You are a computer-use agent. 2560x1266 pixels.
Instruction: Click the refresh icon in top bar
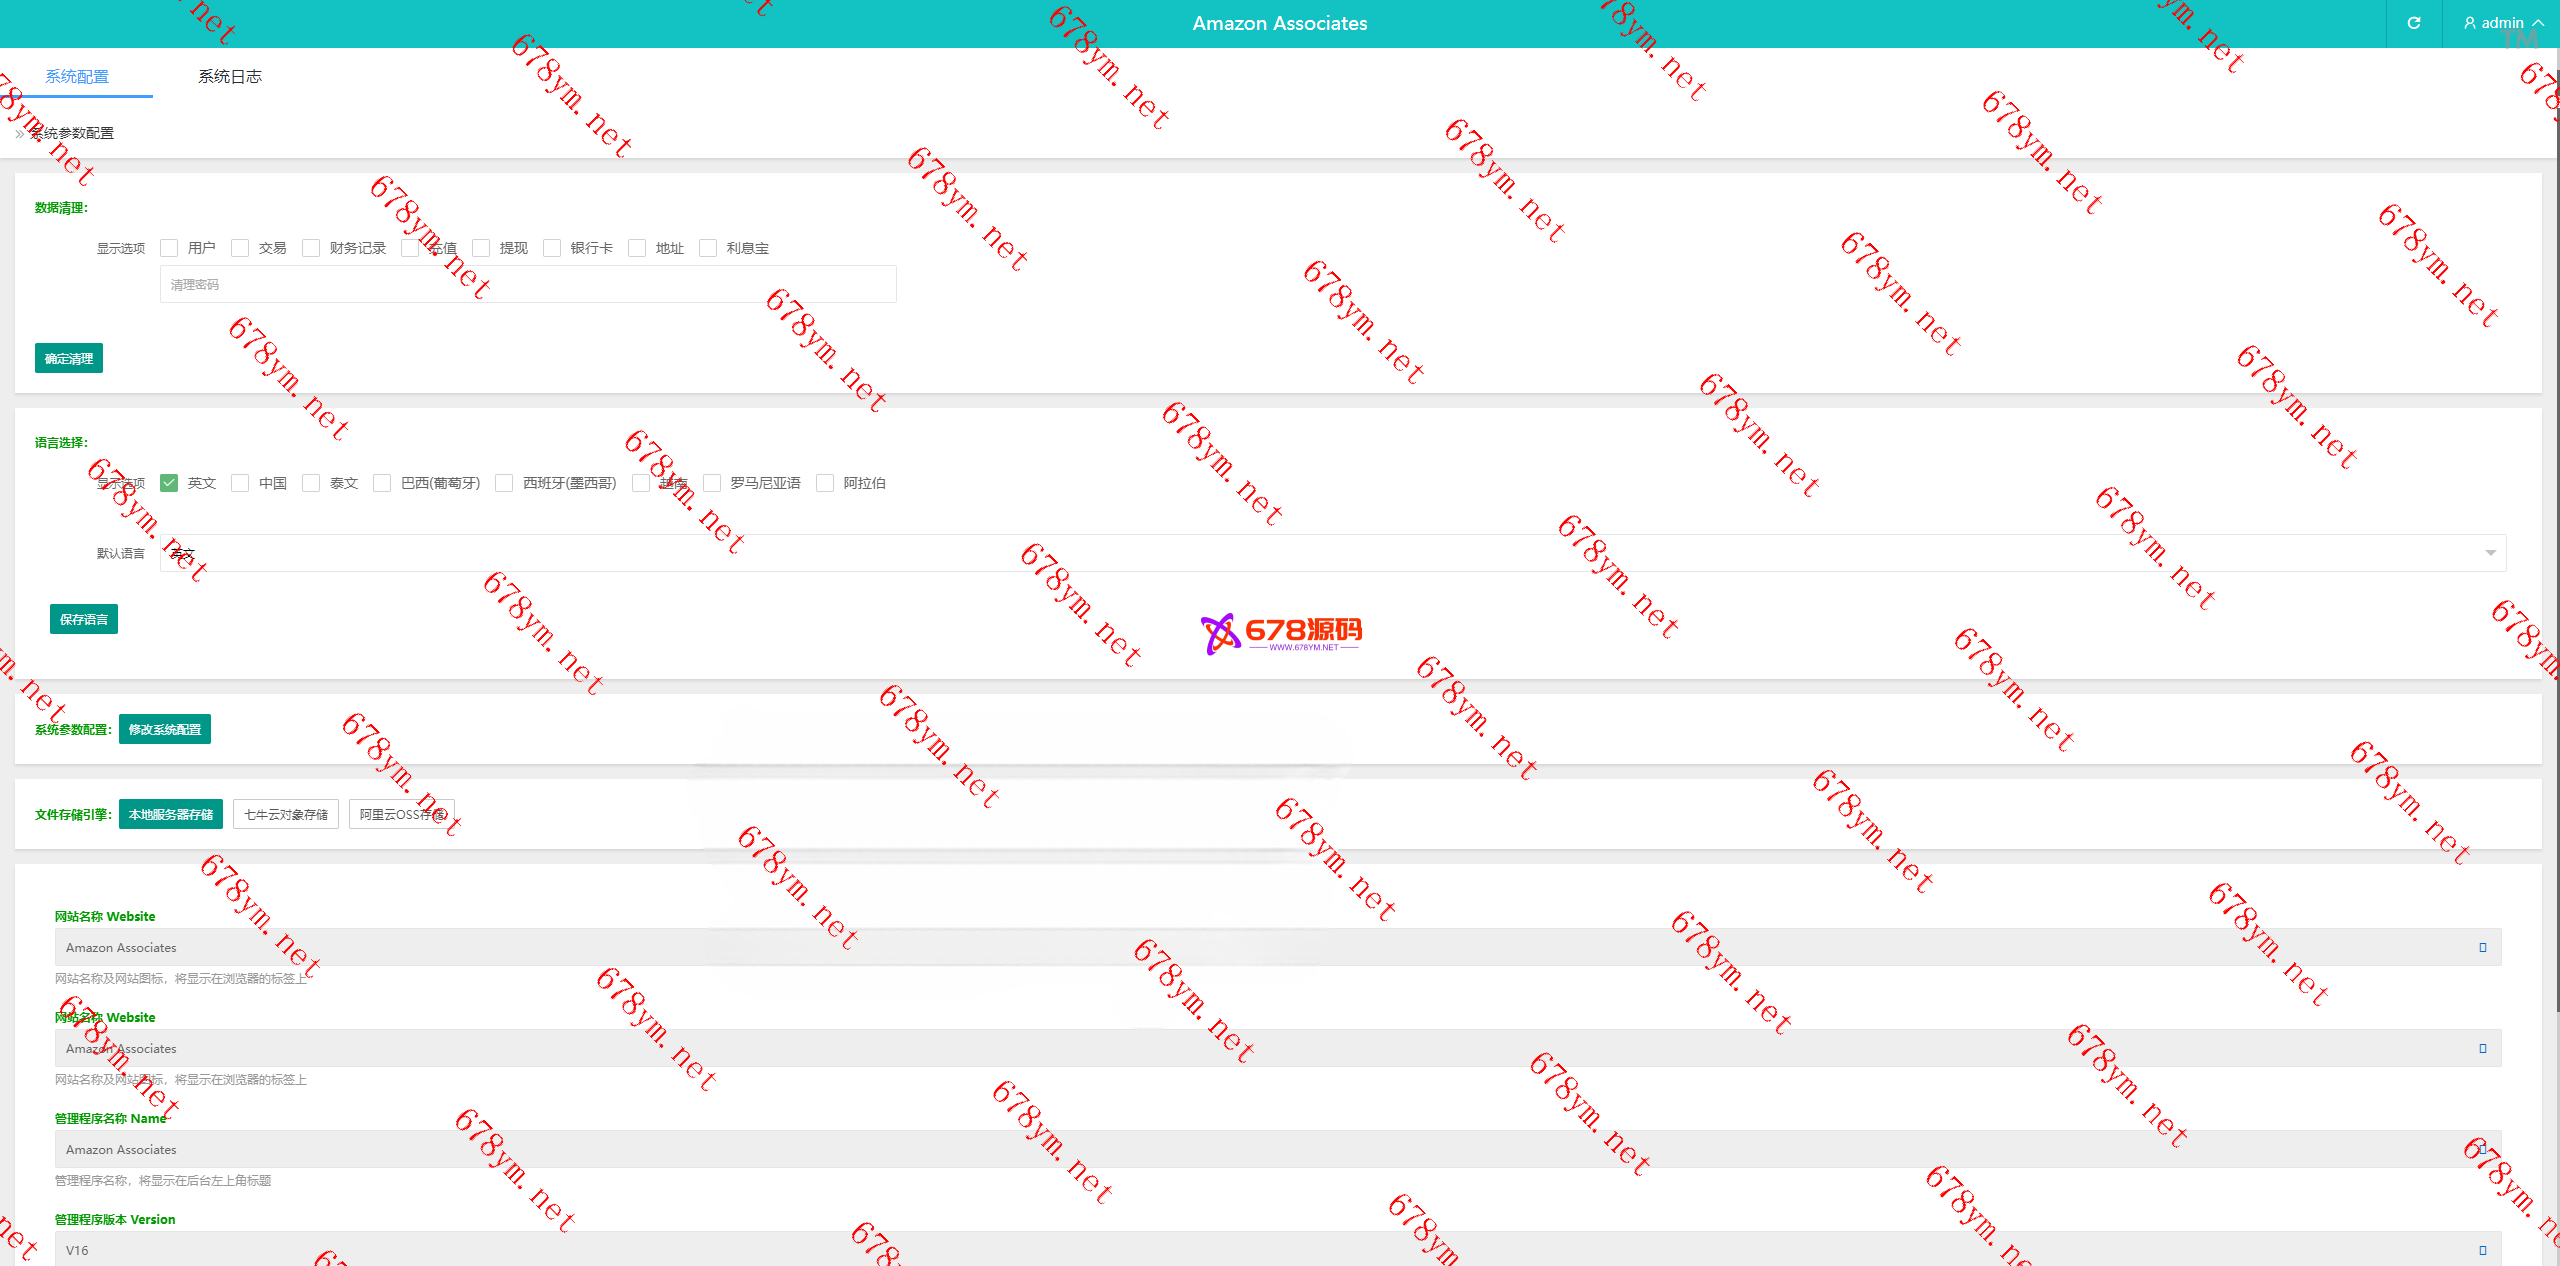2413,23
